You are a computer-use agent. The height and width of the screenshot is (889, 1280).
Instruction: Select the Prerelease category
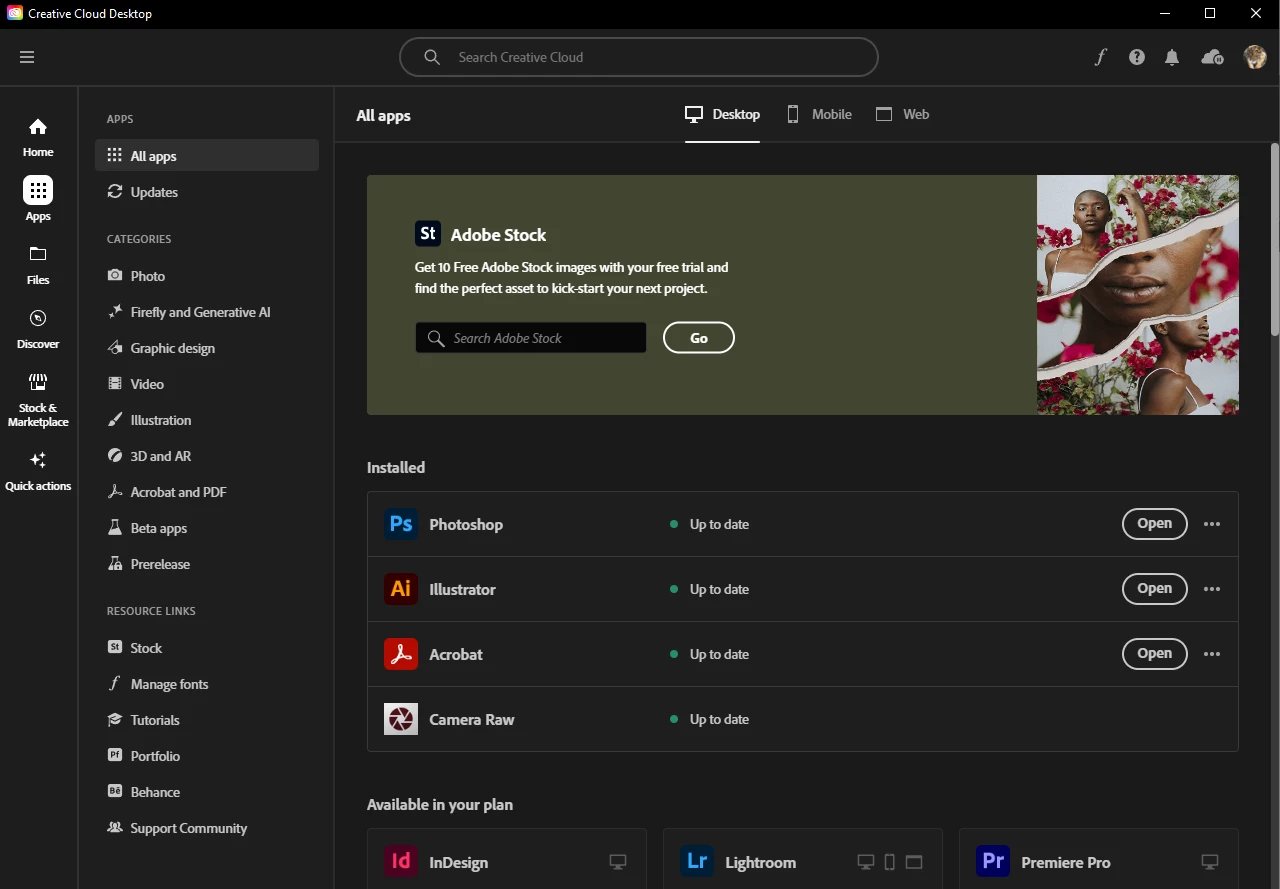[x=207, y=564]
